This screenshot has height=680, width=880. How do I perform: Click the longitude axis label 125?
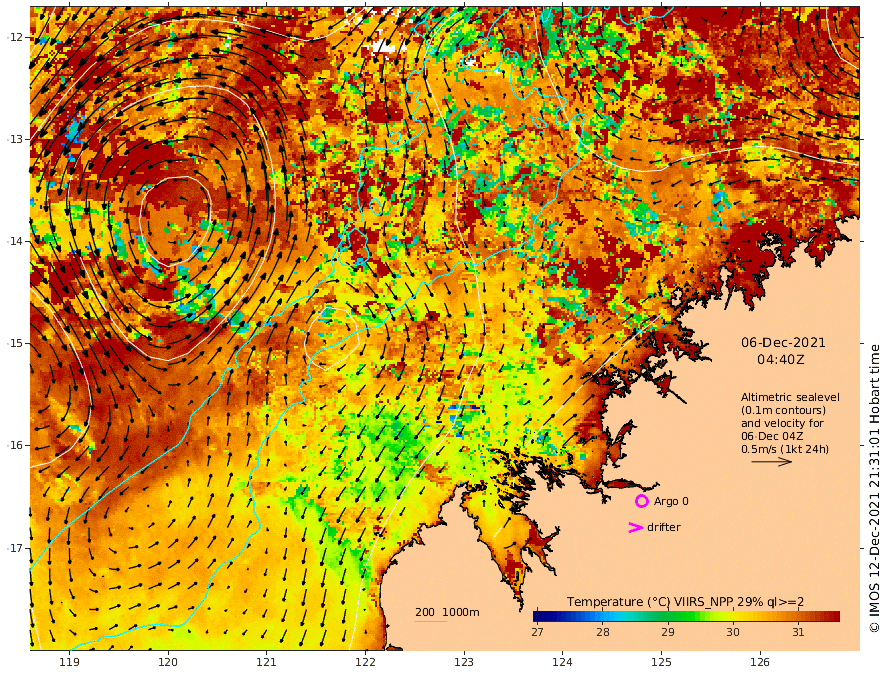(662, 663)
